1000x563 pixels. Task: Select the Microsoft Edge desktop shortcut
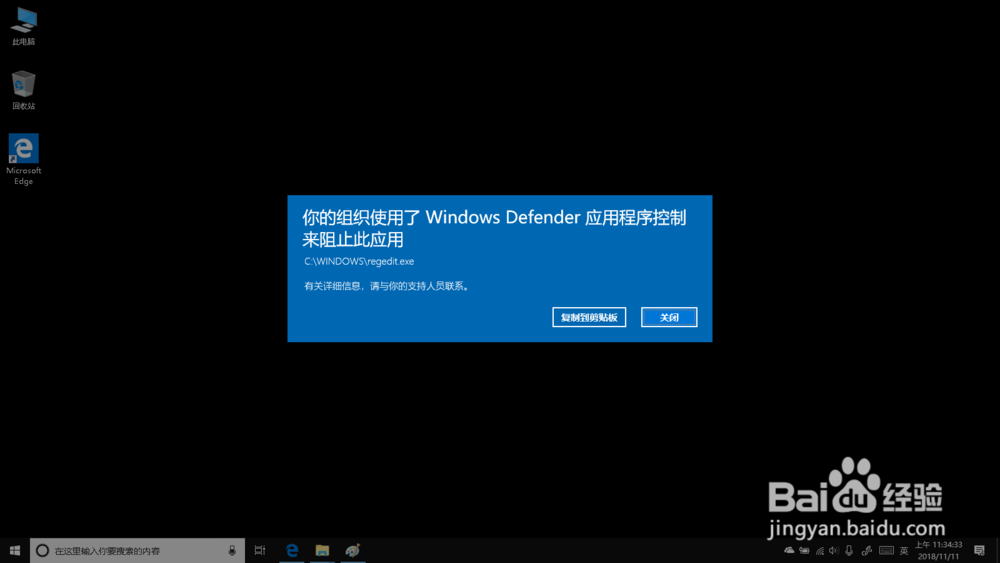(24, 159)
